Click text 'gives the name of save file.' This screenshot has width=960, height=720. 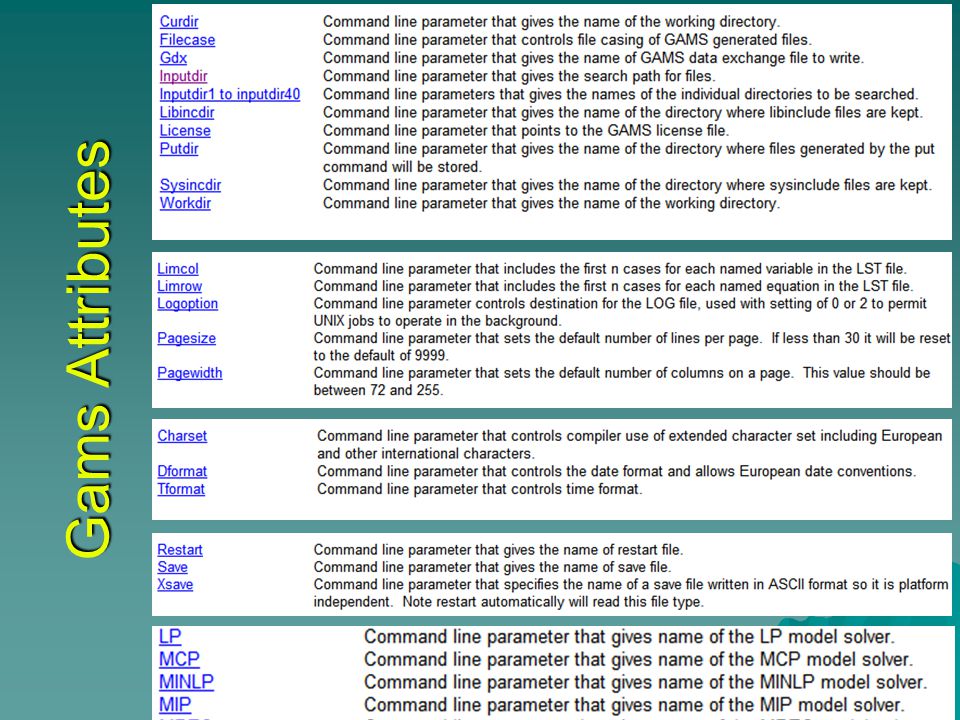[585, 567]
